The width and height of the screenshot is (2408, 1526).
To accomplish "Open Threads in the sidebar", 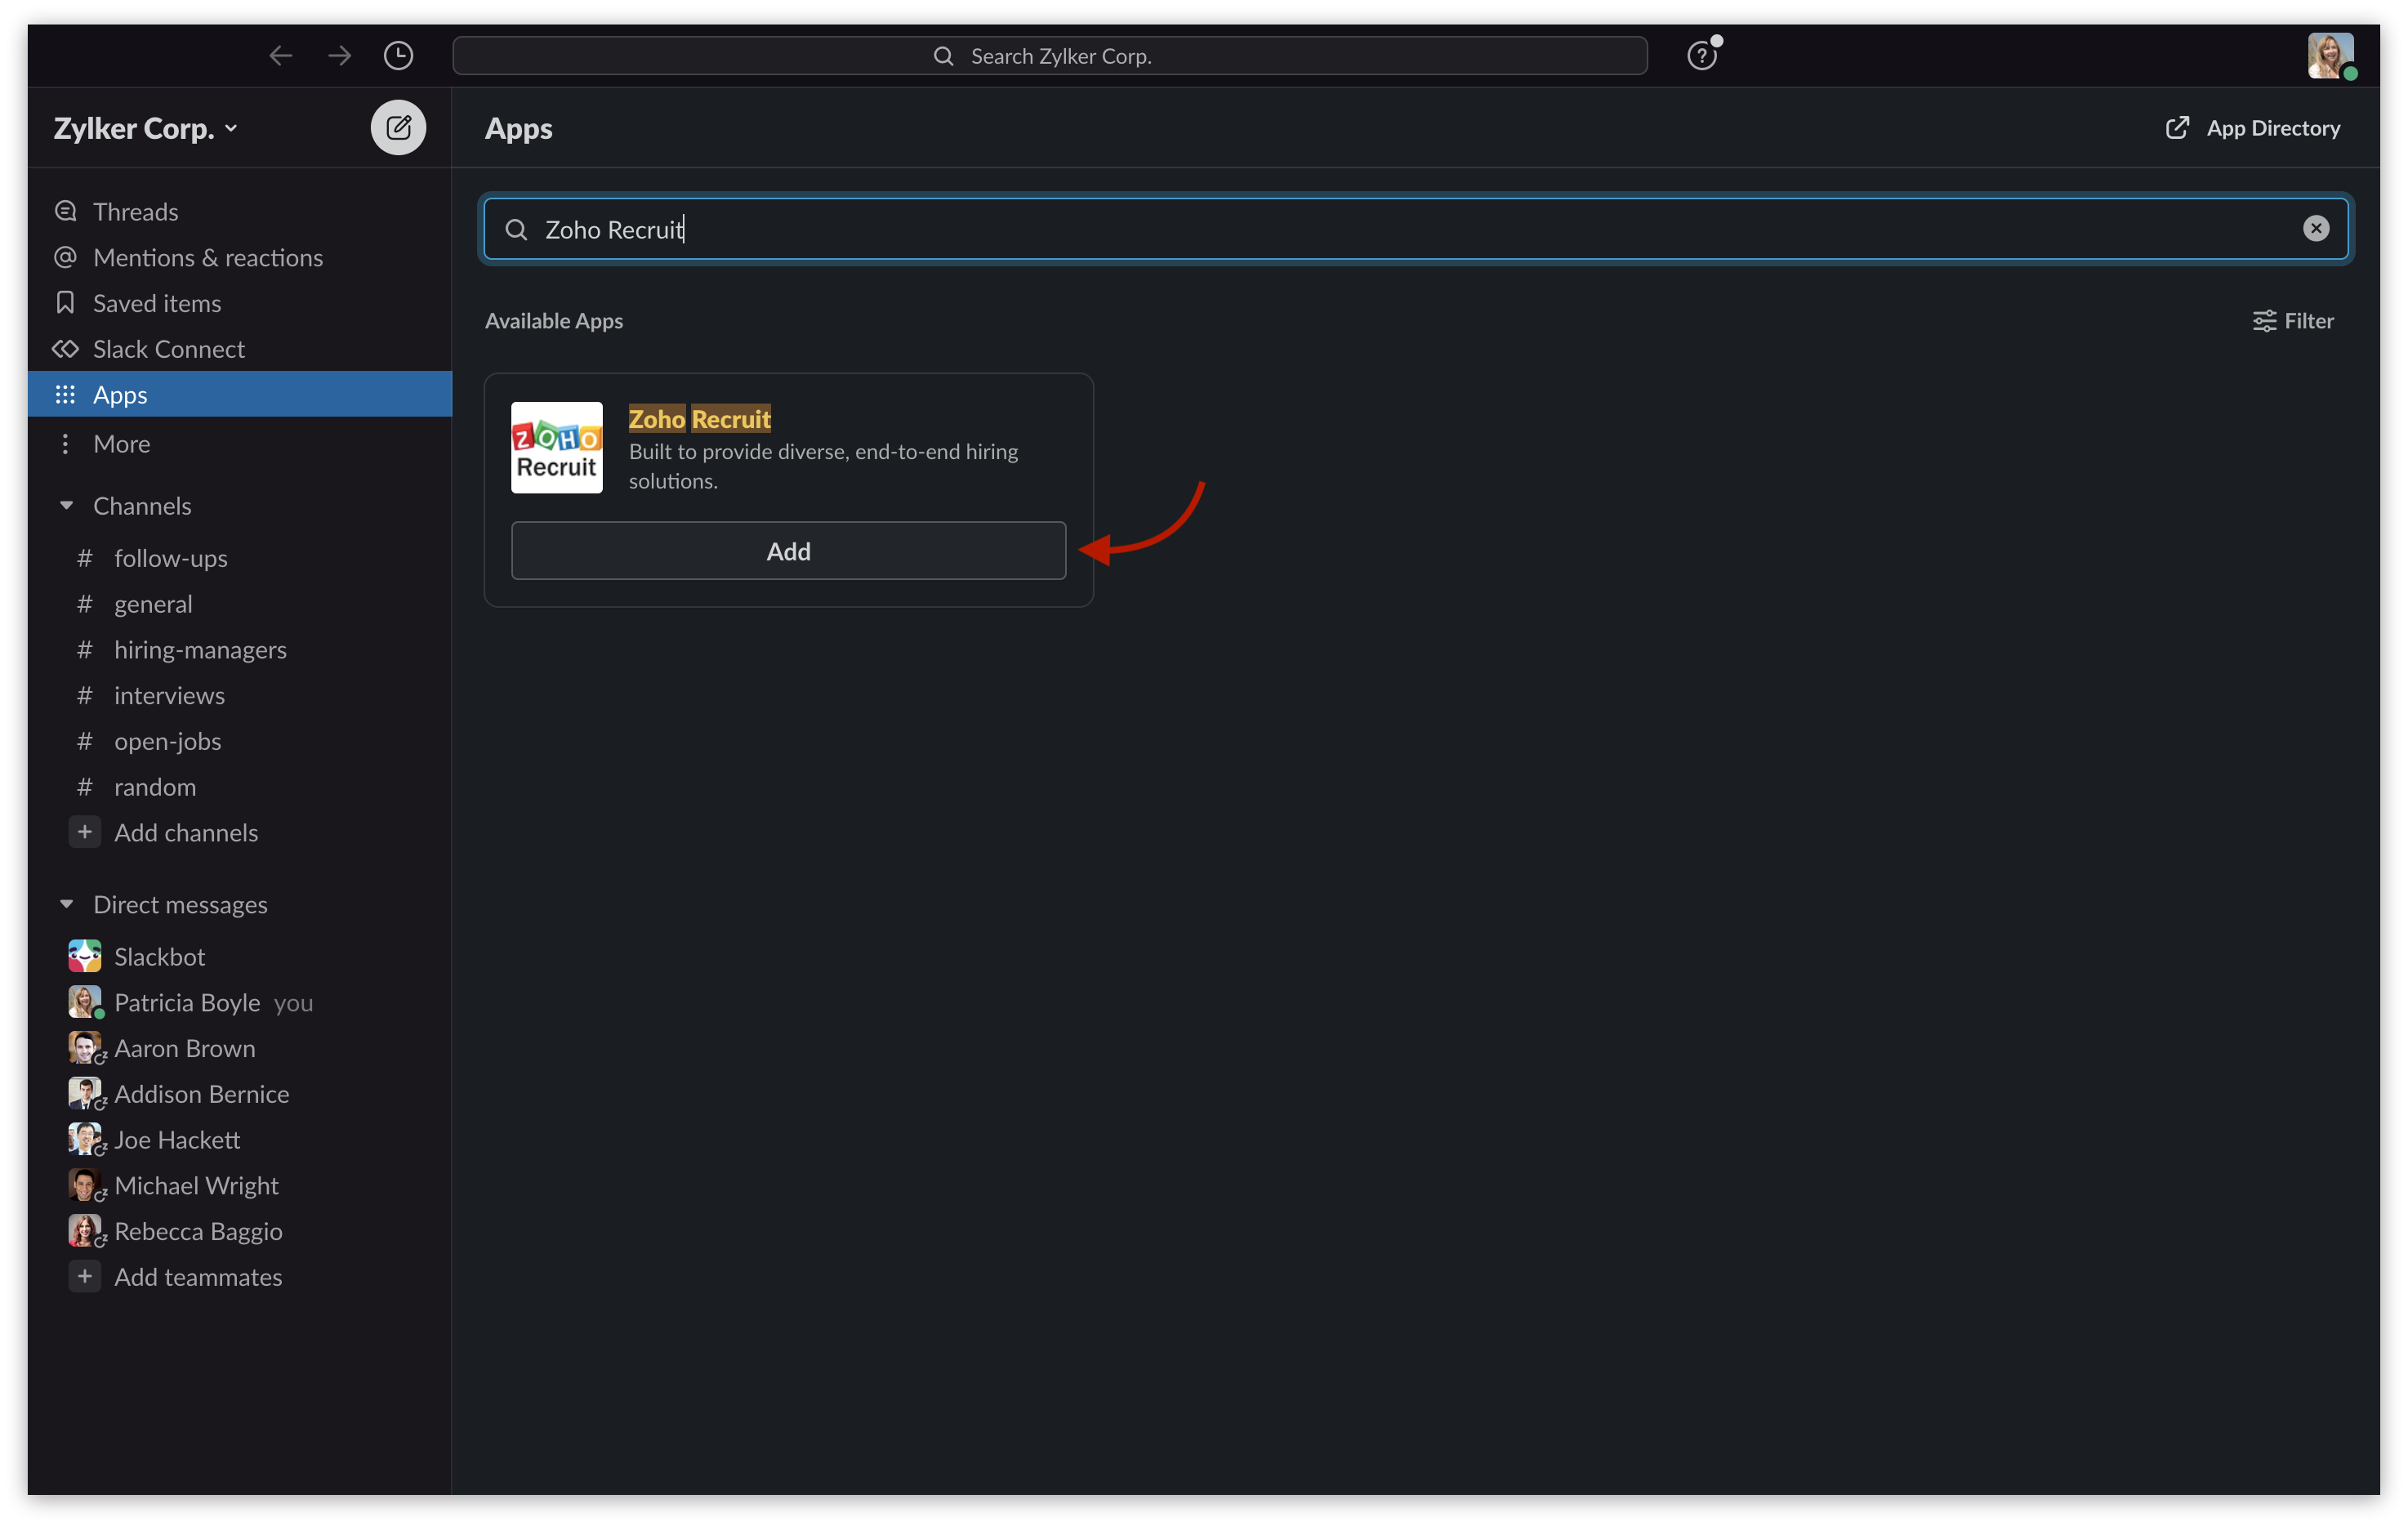I will click(x=135, y=212).
